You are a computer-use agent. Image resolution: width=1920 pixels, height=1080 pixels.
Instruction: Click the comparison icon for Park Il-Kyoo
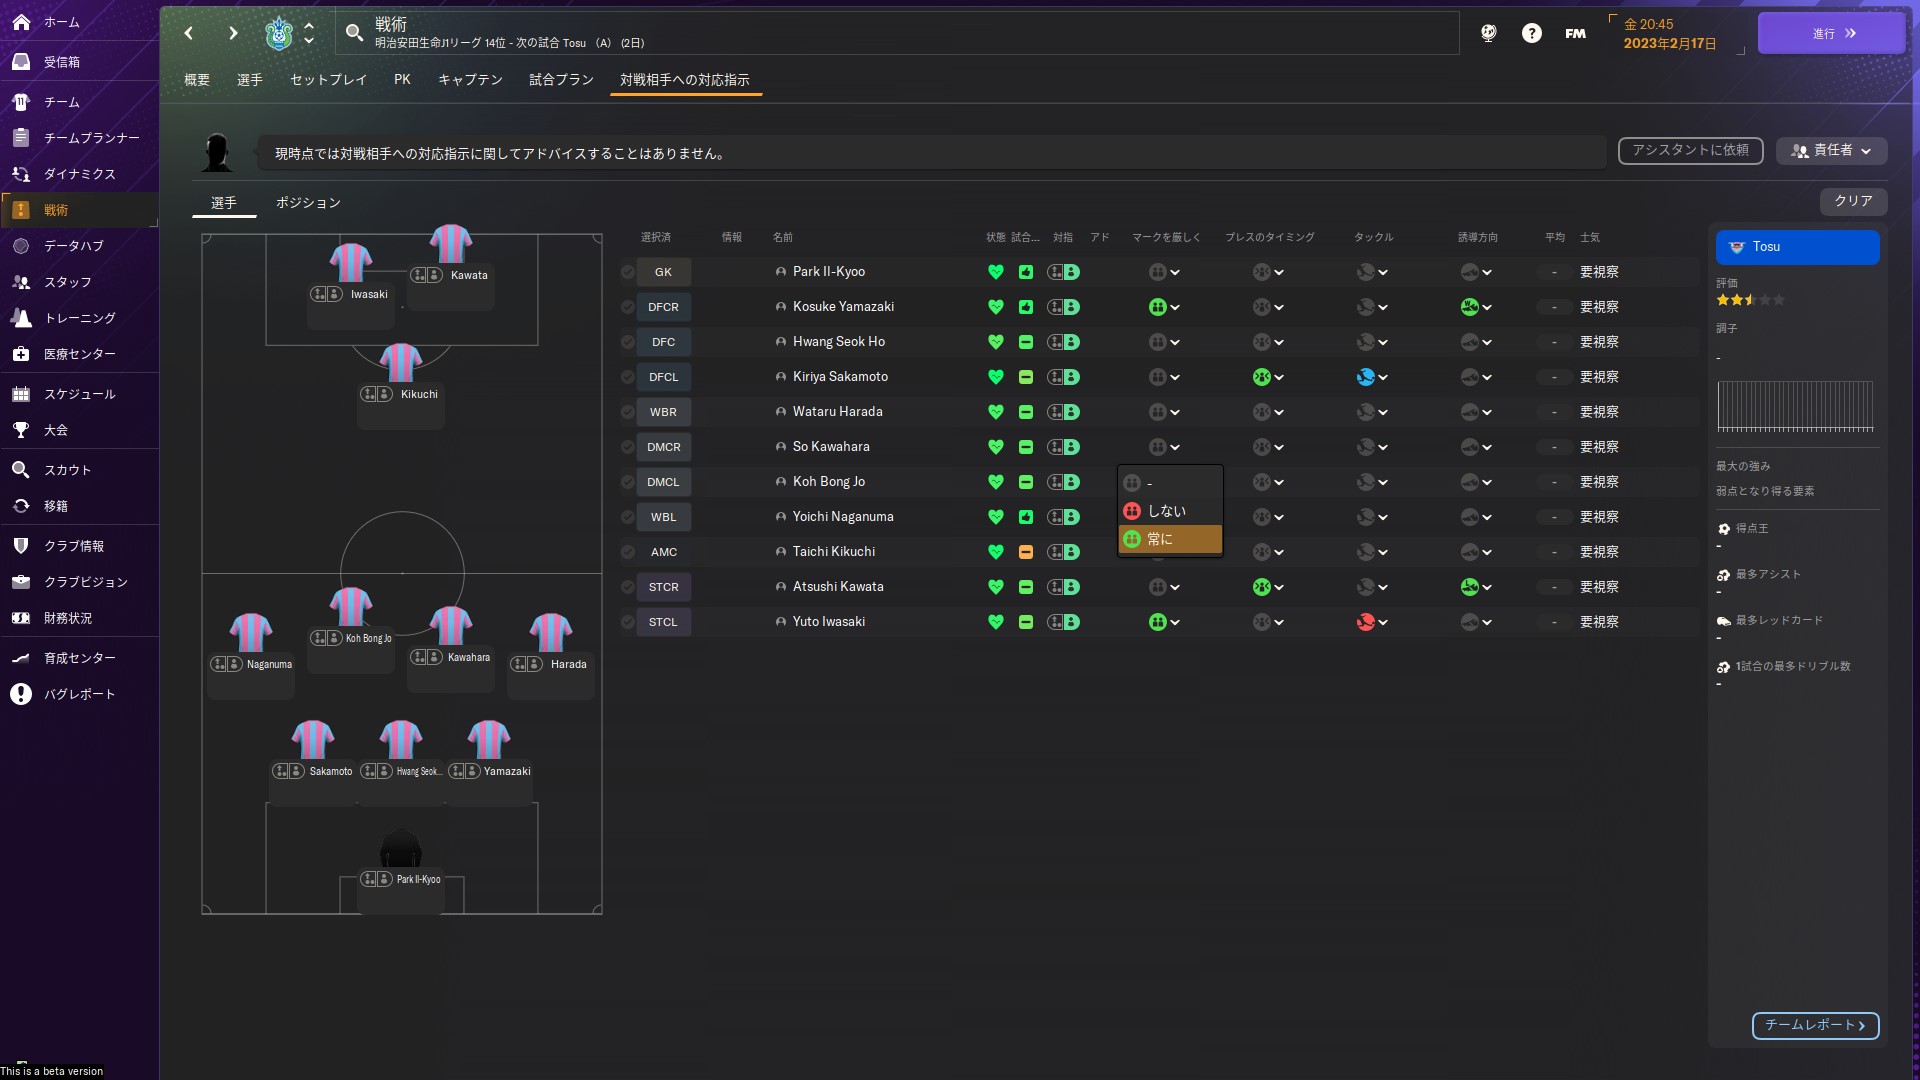point(1063,272)
